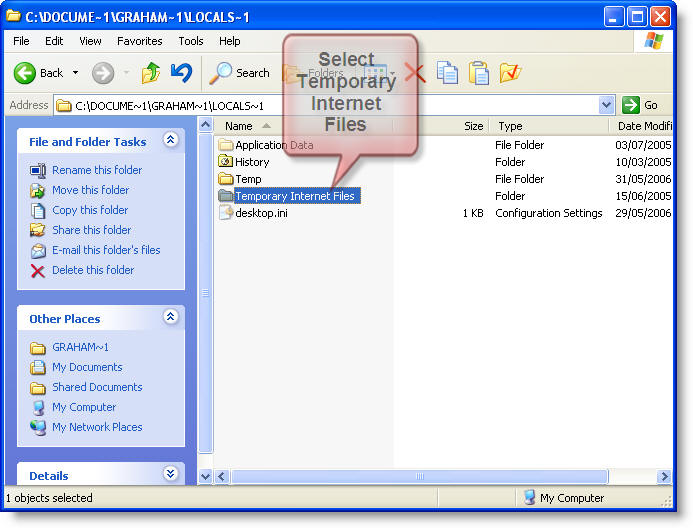
Task: Click the task pane scroll down arrow
Action: (x=206, y=476)
